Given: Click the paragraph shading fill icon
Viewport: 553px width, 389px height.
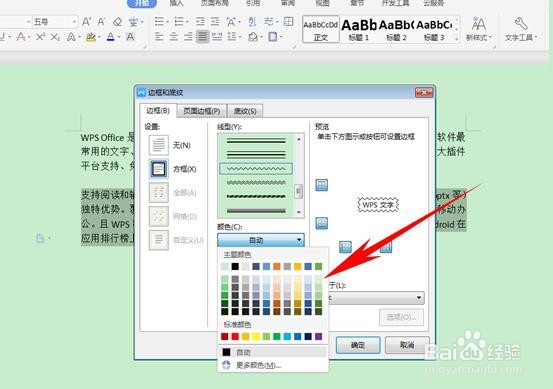Looking at the screenshot, I should [x=253, y=36].
